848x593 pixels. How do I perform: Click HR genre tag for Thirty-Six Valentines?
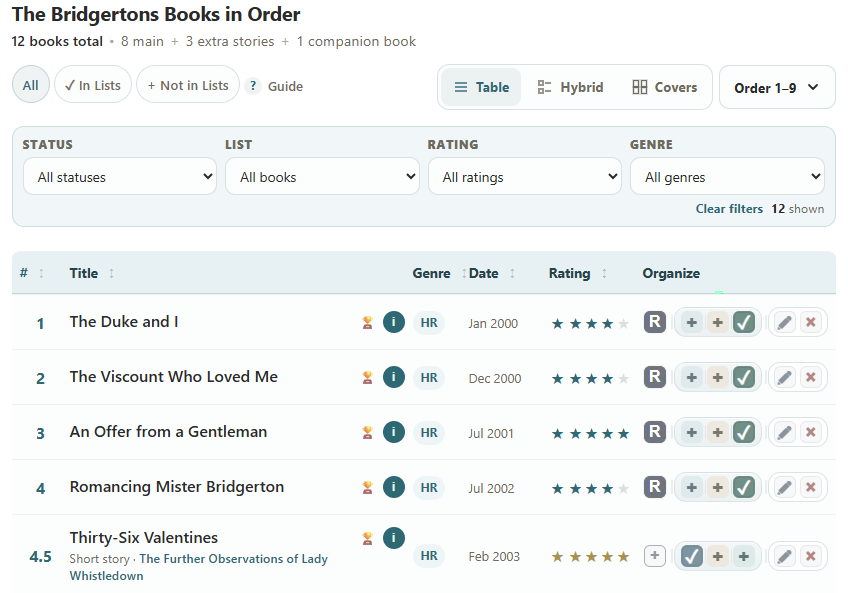click(429, 556)
